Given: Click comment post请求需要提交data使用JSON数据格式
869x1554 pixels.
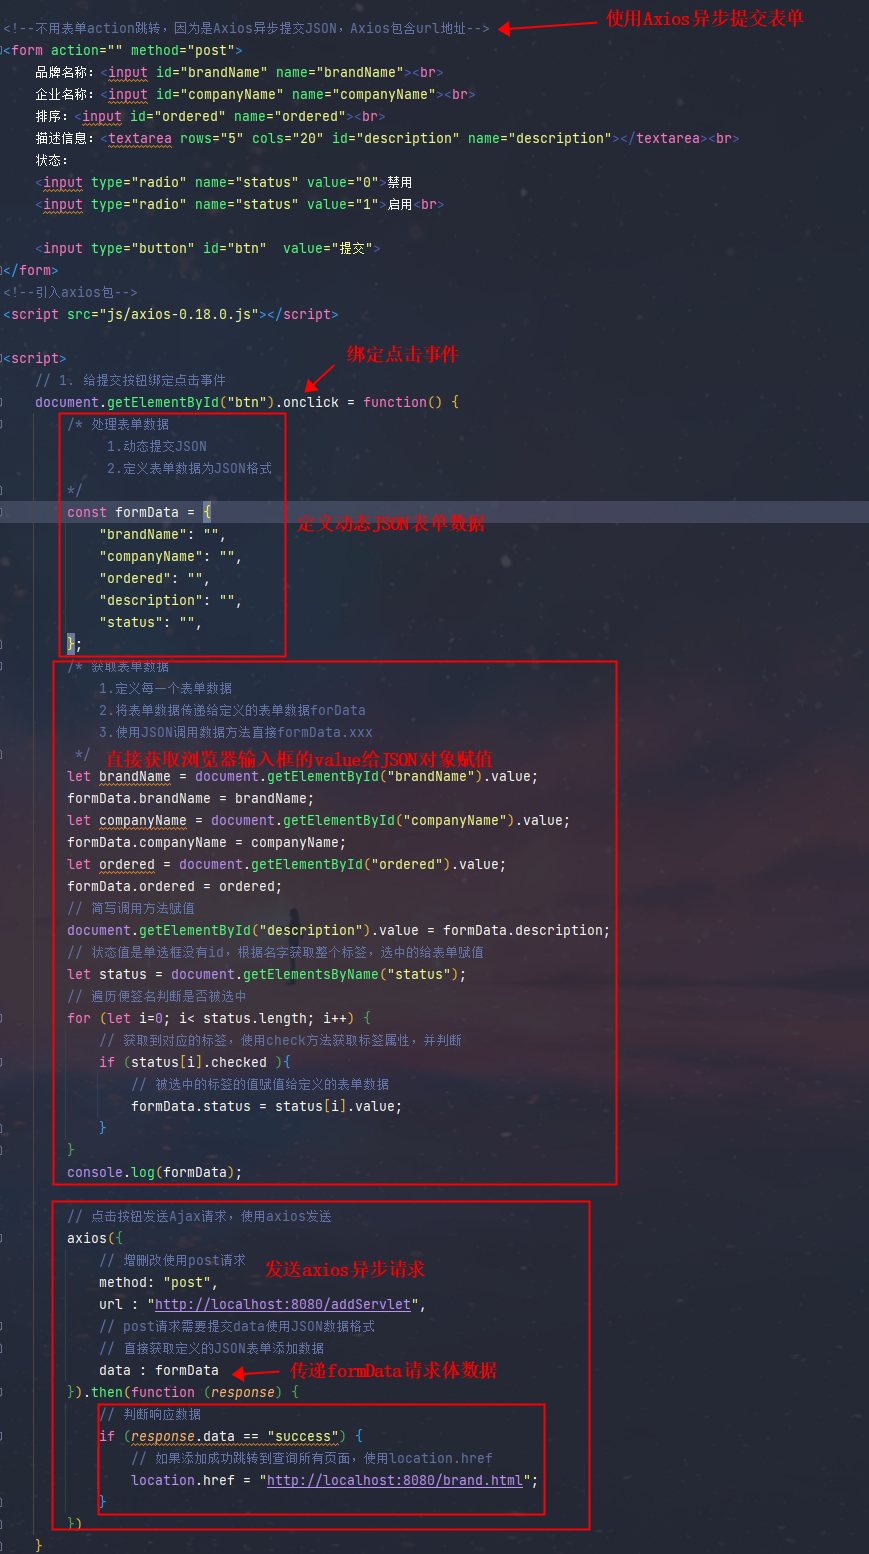Looking at the screenshot, I should (237, 1326).
